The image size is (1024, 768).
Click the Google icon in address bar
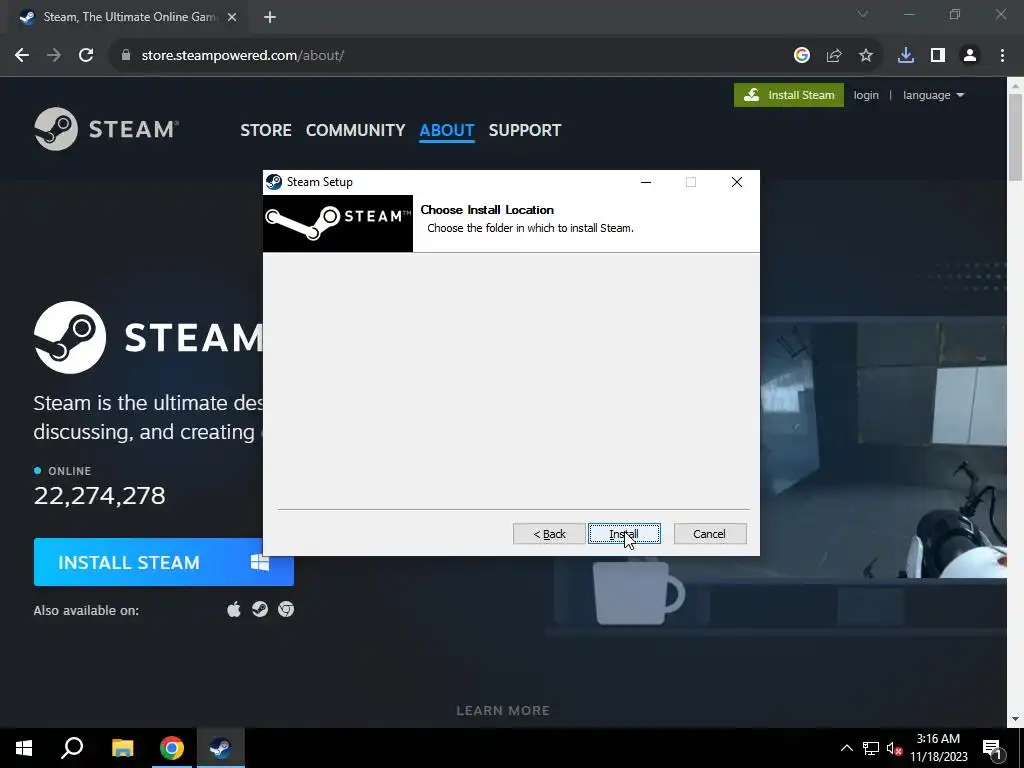(802, 56)
